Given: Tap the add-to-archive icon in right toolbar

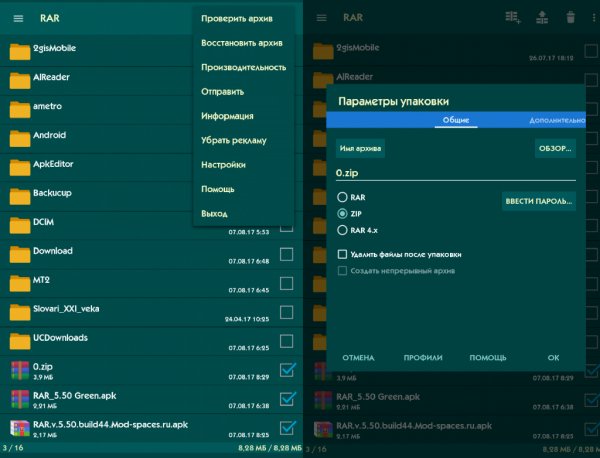Looking at the screenshot, I should pyautogui.click(x=513, y=17).
